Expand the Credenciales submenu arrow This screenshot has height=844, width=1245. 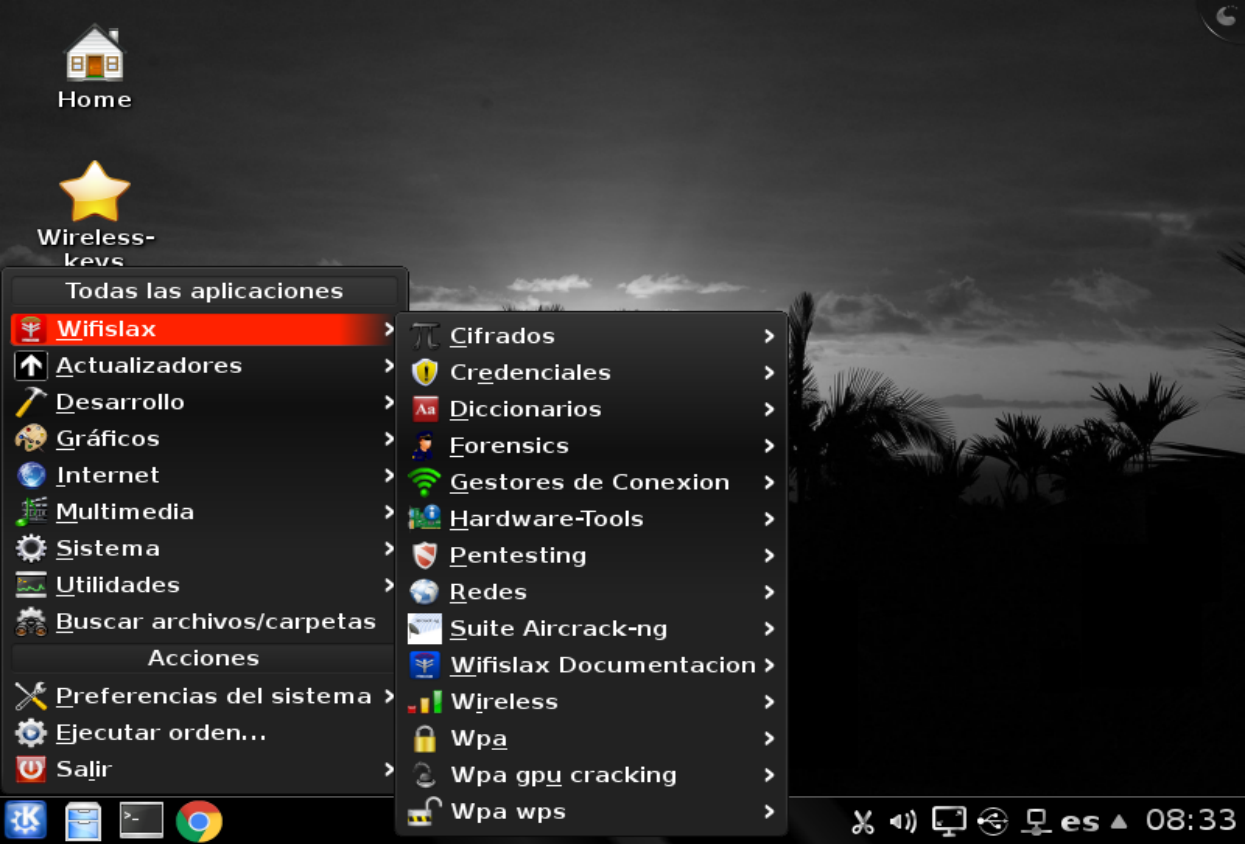[769, 372]
